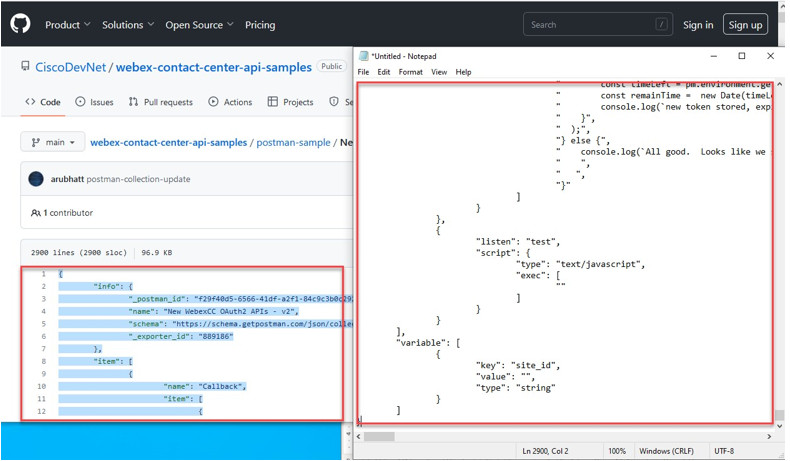The height and width of the screenshot is (461, 790).
Task: Click the 1 contributor text
Action: point(68,213)
